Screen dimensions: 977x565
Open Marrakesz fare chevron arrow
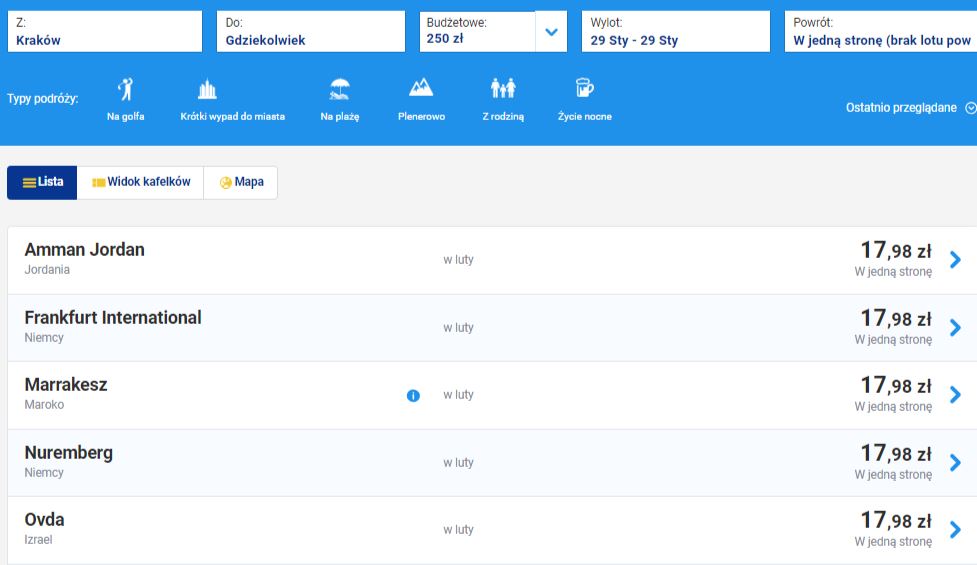click(x=955, y=395)
